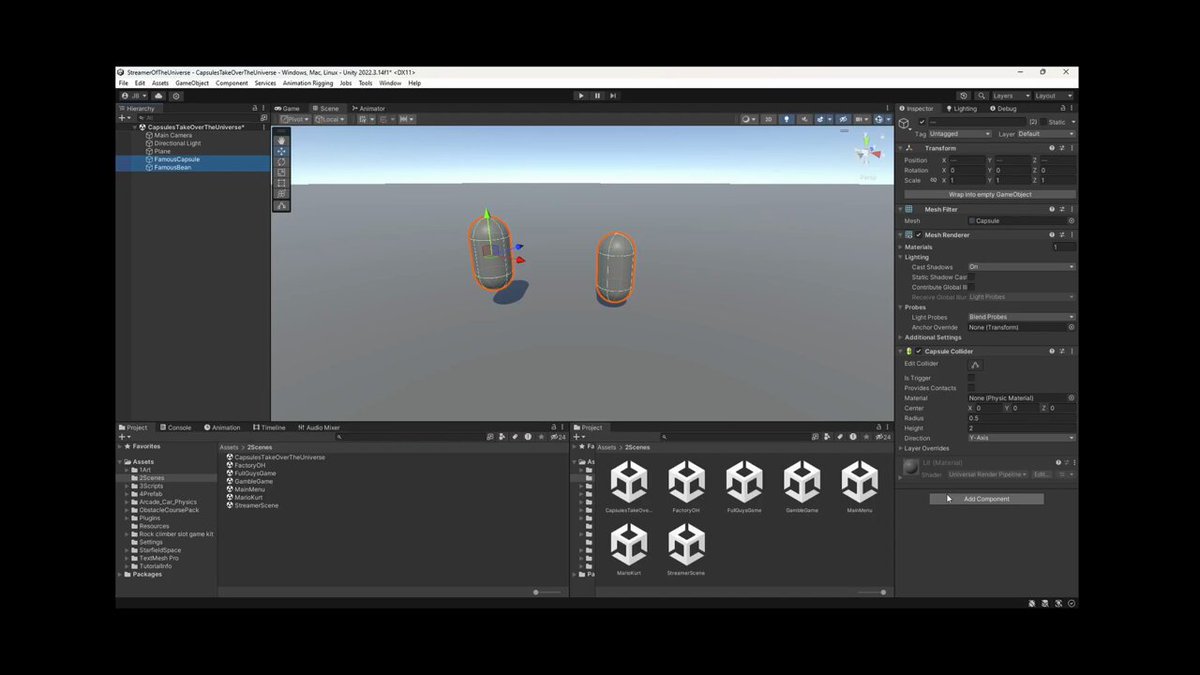Open the GameObject menu

pos(192,83)
